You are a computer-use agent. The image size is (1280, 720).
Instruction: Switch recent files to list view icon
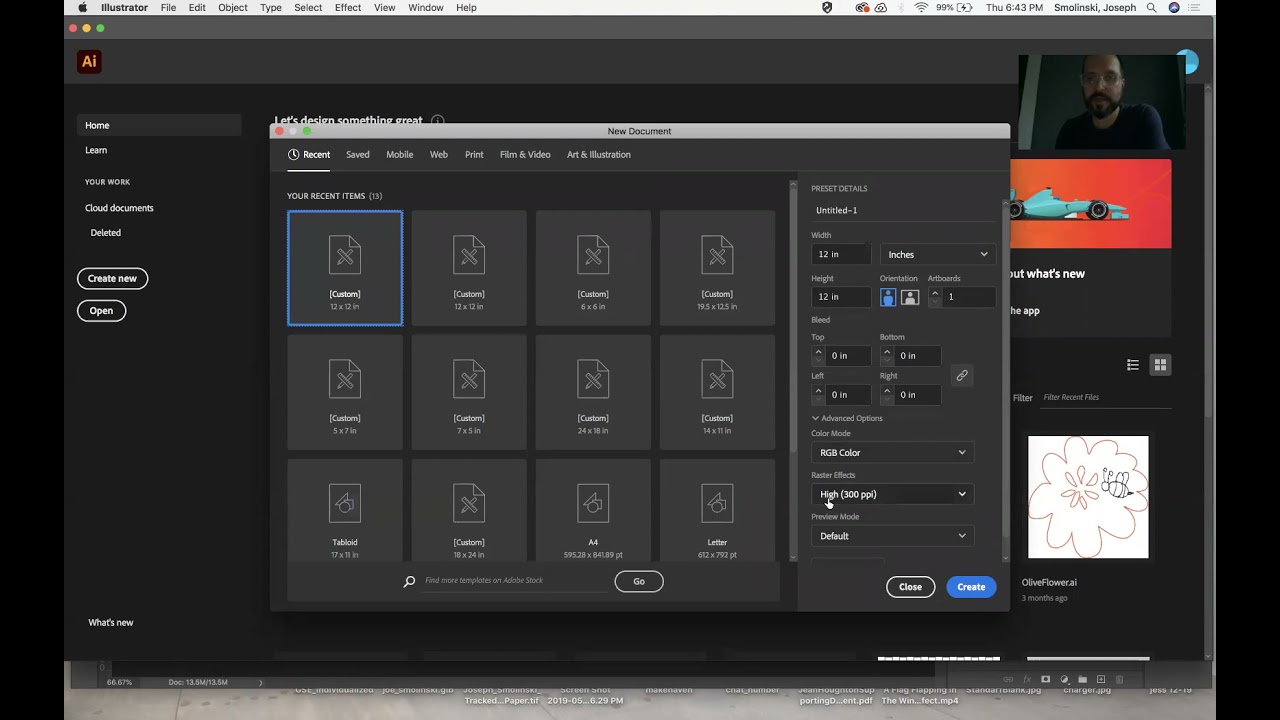coord(1133,365)
